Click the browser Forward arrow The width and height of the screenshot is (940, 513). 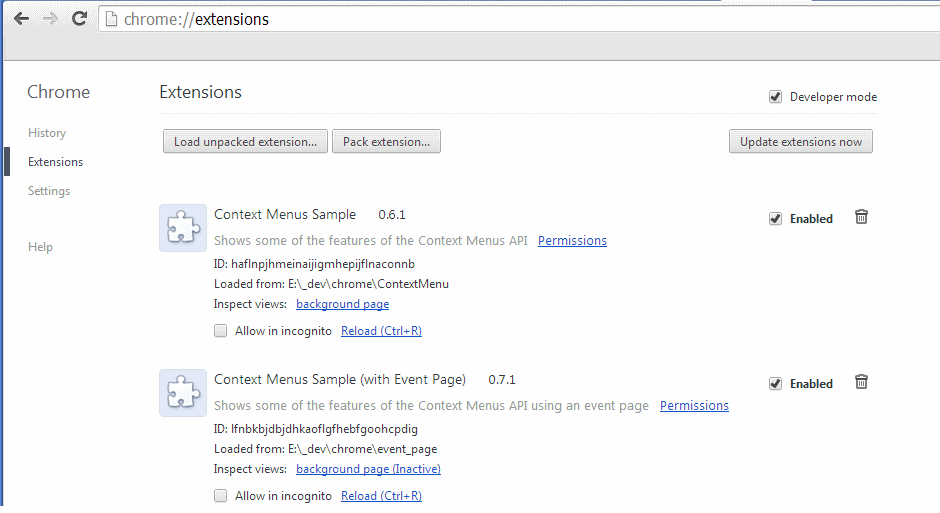click(50, 19)
